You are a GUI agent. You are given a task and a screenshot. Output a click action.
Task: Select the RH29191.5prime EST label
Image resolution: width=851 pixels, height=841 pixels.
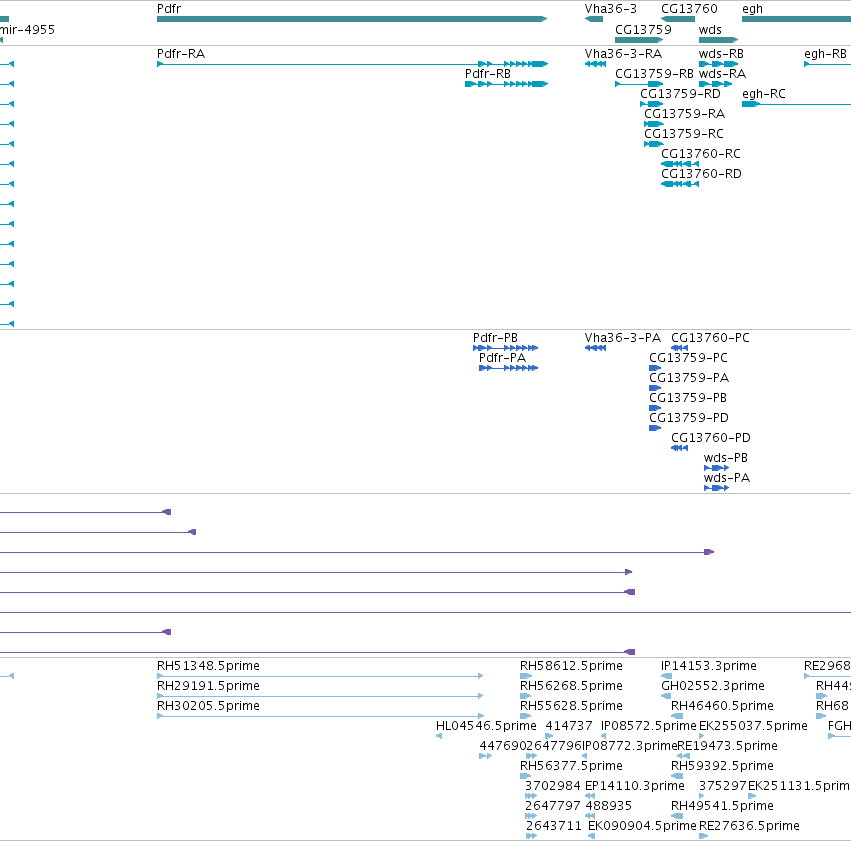(208, 686)
